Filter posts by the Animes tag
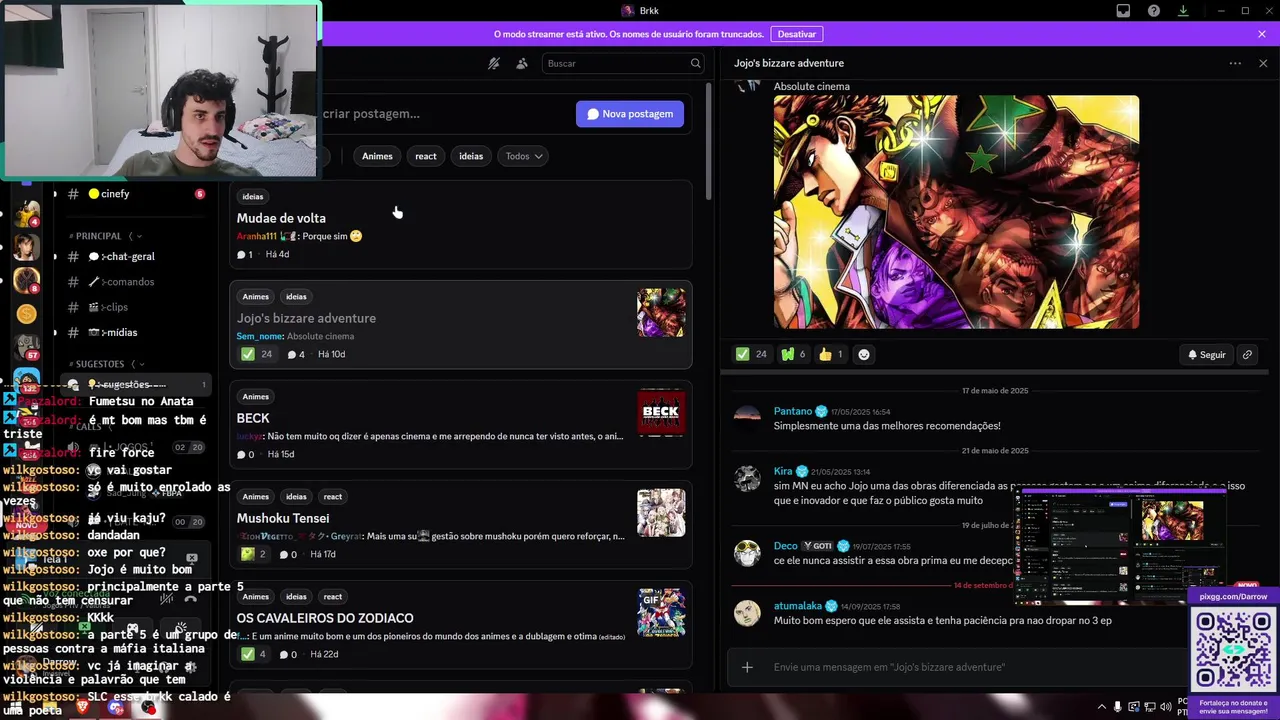 [x=377, y=156]
